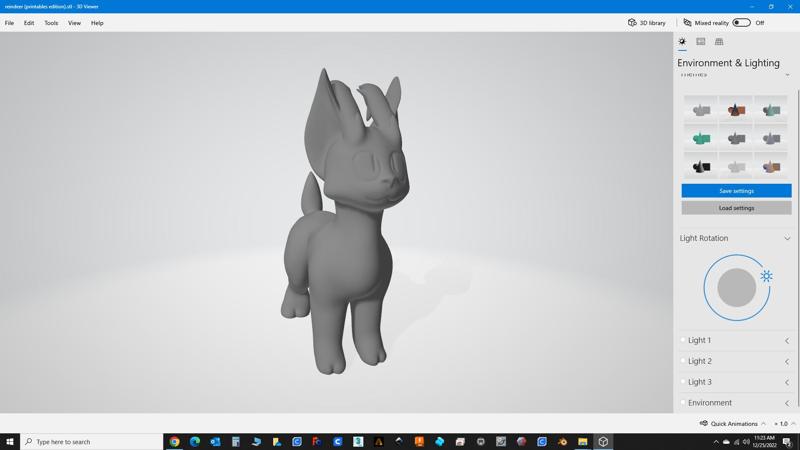Screen dimensions: 800x450
Task: Click Save settings button
Action: (x=736, y=191)
